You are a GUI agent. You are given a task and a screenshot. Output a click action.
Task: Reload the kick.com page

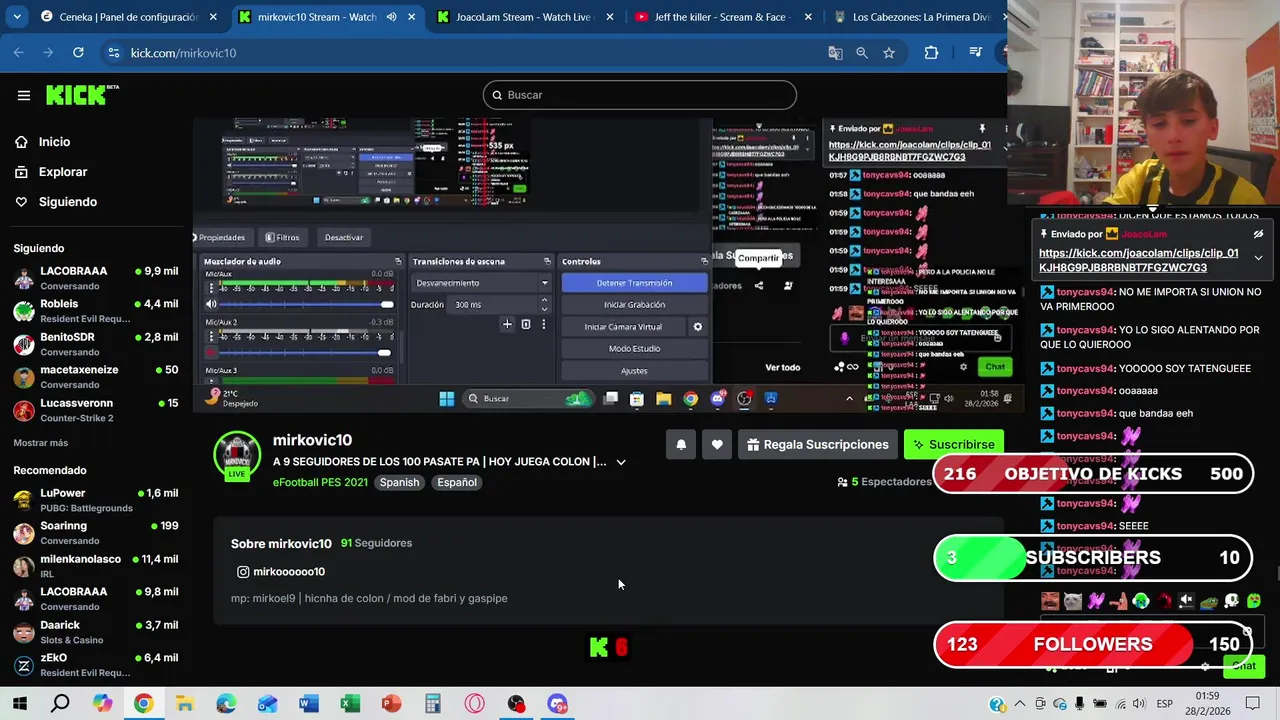(x=78, y=53)
